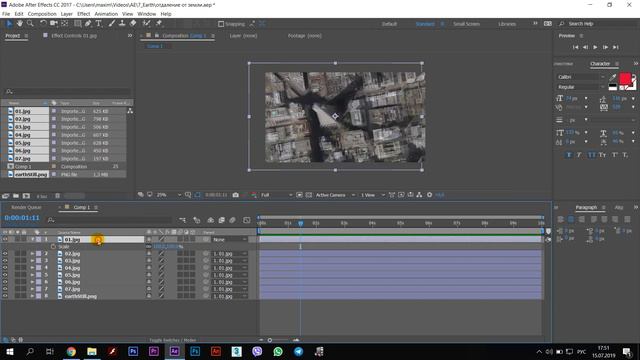Click the current time indicator on ruler
640x360 pixels.
pos(301,223)
